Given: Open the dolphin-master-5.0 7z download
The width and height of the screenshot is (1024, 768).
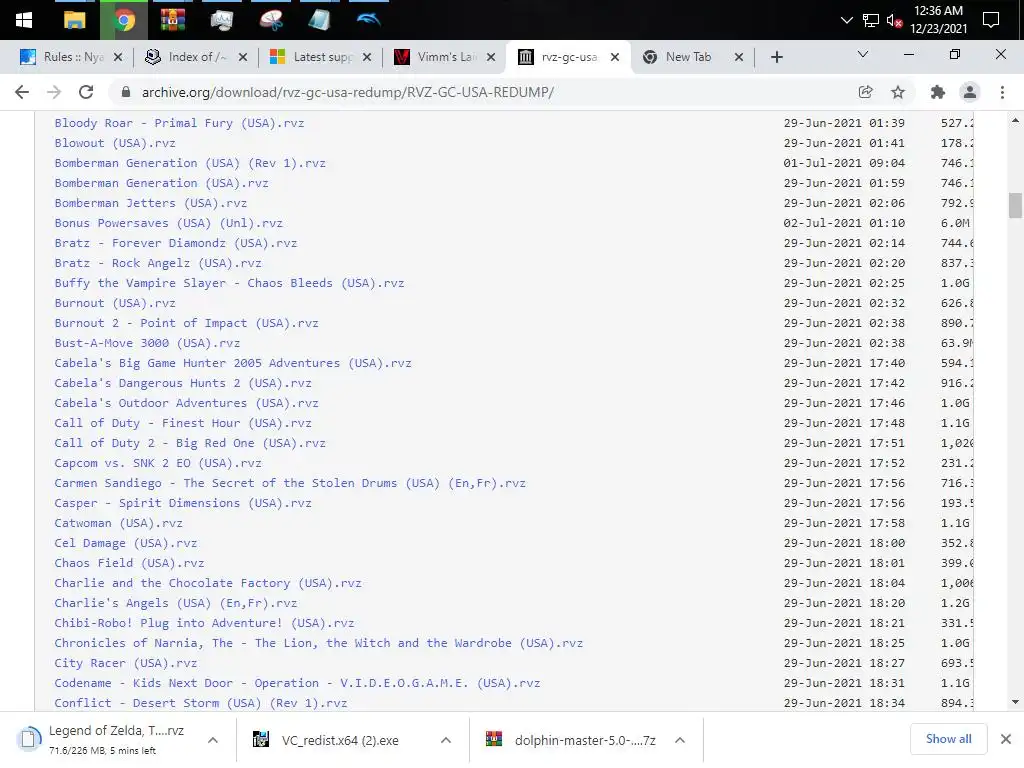Looking at the screenshot, I should tap(573, 740).
